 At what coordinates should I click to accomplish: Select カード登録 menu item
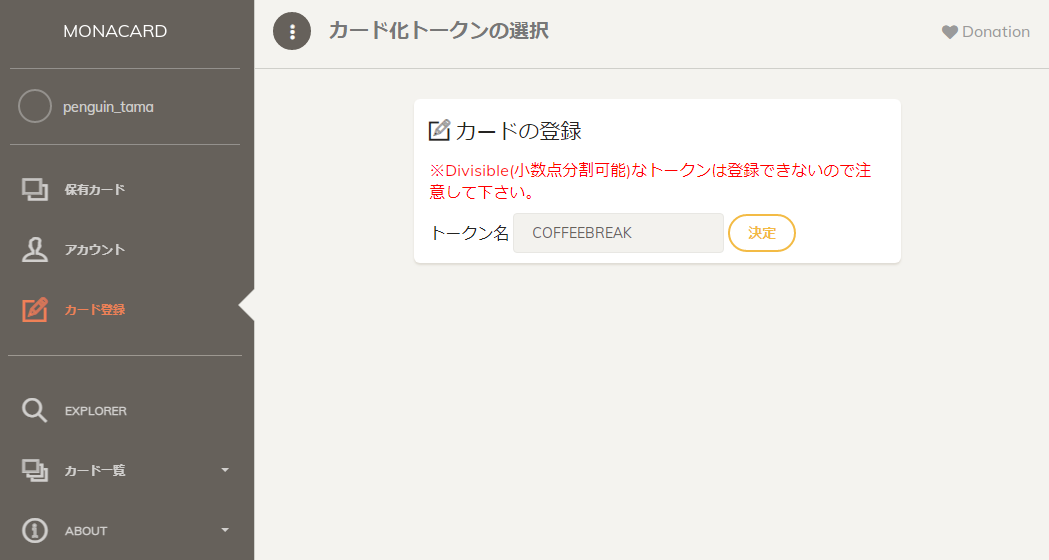coord(95,310)
